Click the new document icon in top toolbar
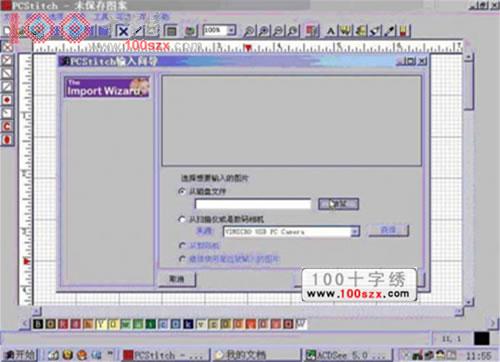The image size is (500, 362). 7,31
